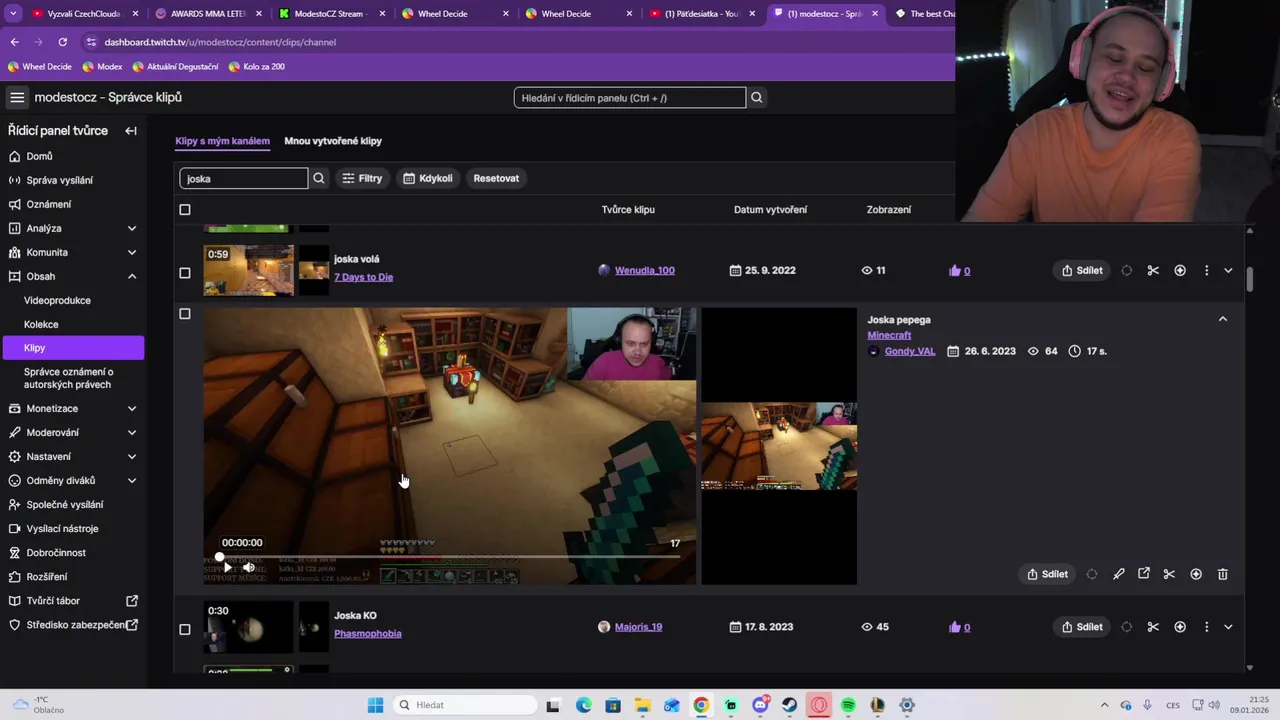Click plus-circle icon in Joska pepega panel
Viewport: 1280px width, 720px height.
(1196, 574)
